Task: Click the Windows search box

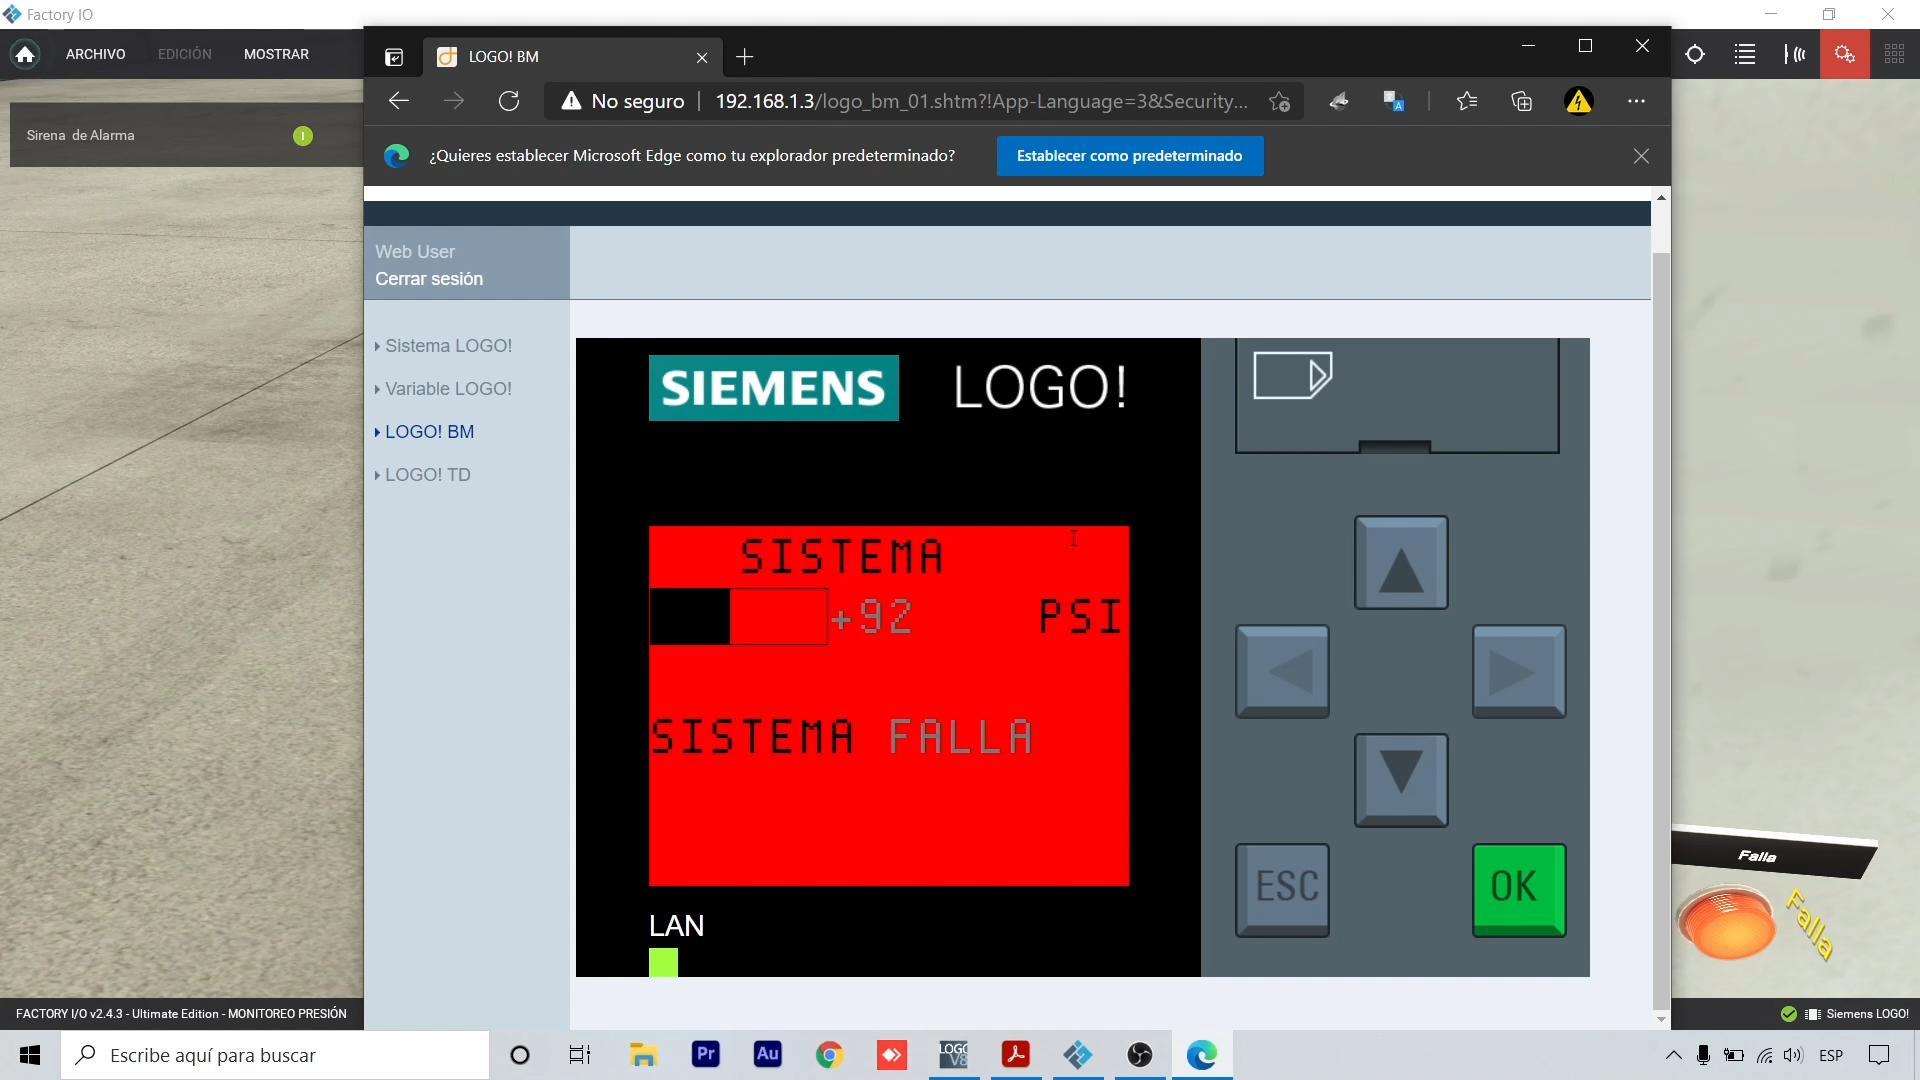Action: point(275,1055)
